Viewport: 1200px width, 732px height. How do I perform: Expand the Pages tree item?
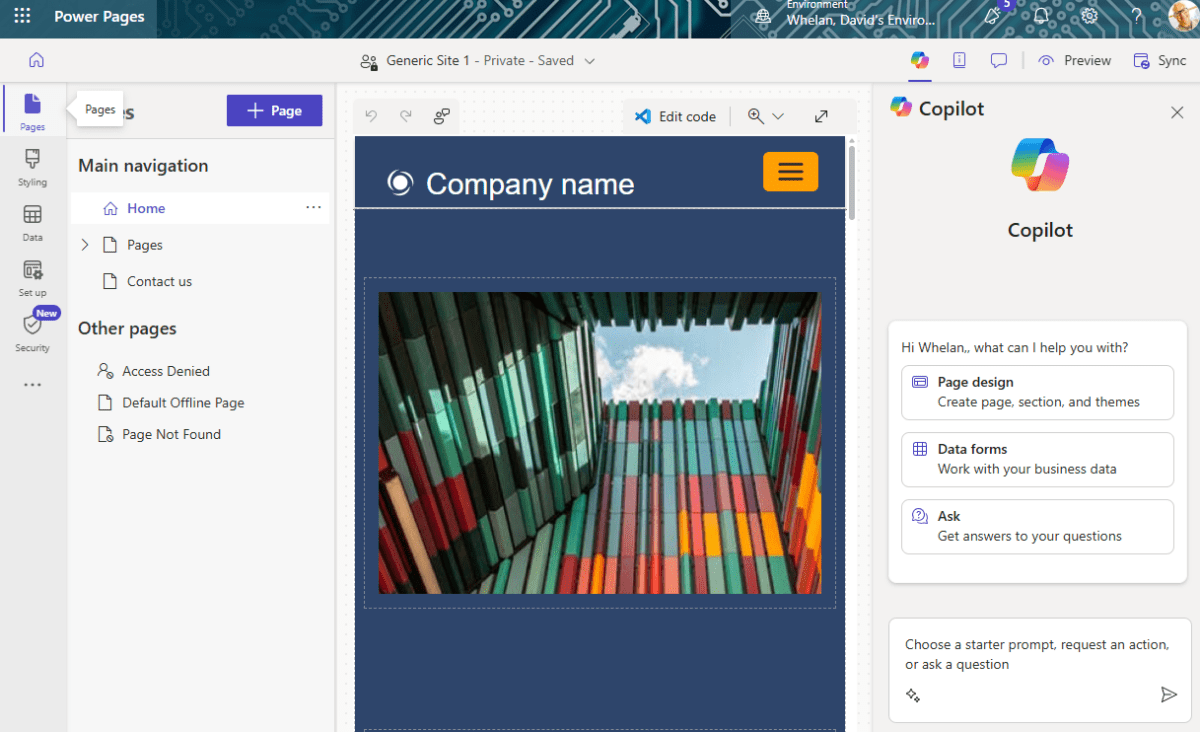[85, 245]
